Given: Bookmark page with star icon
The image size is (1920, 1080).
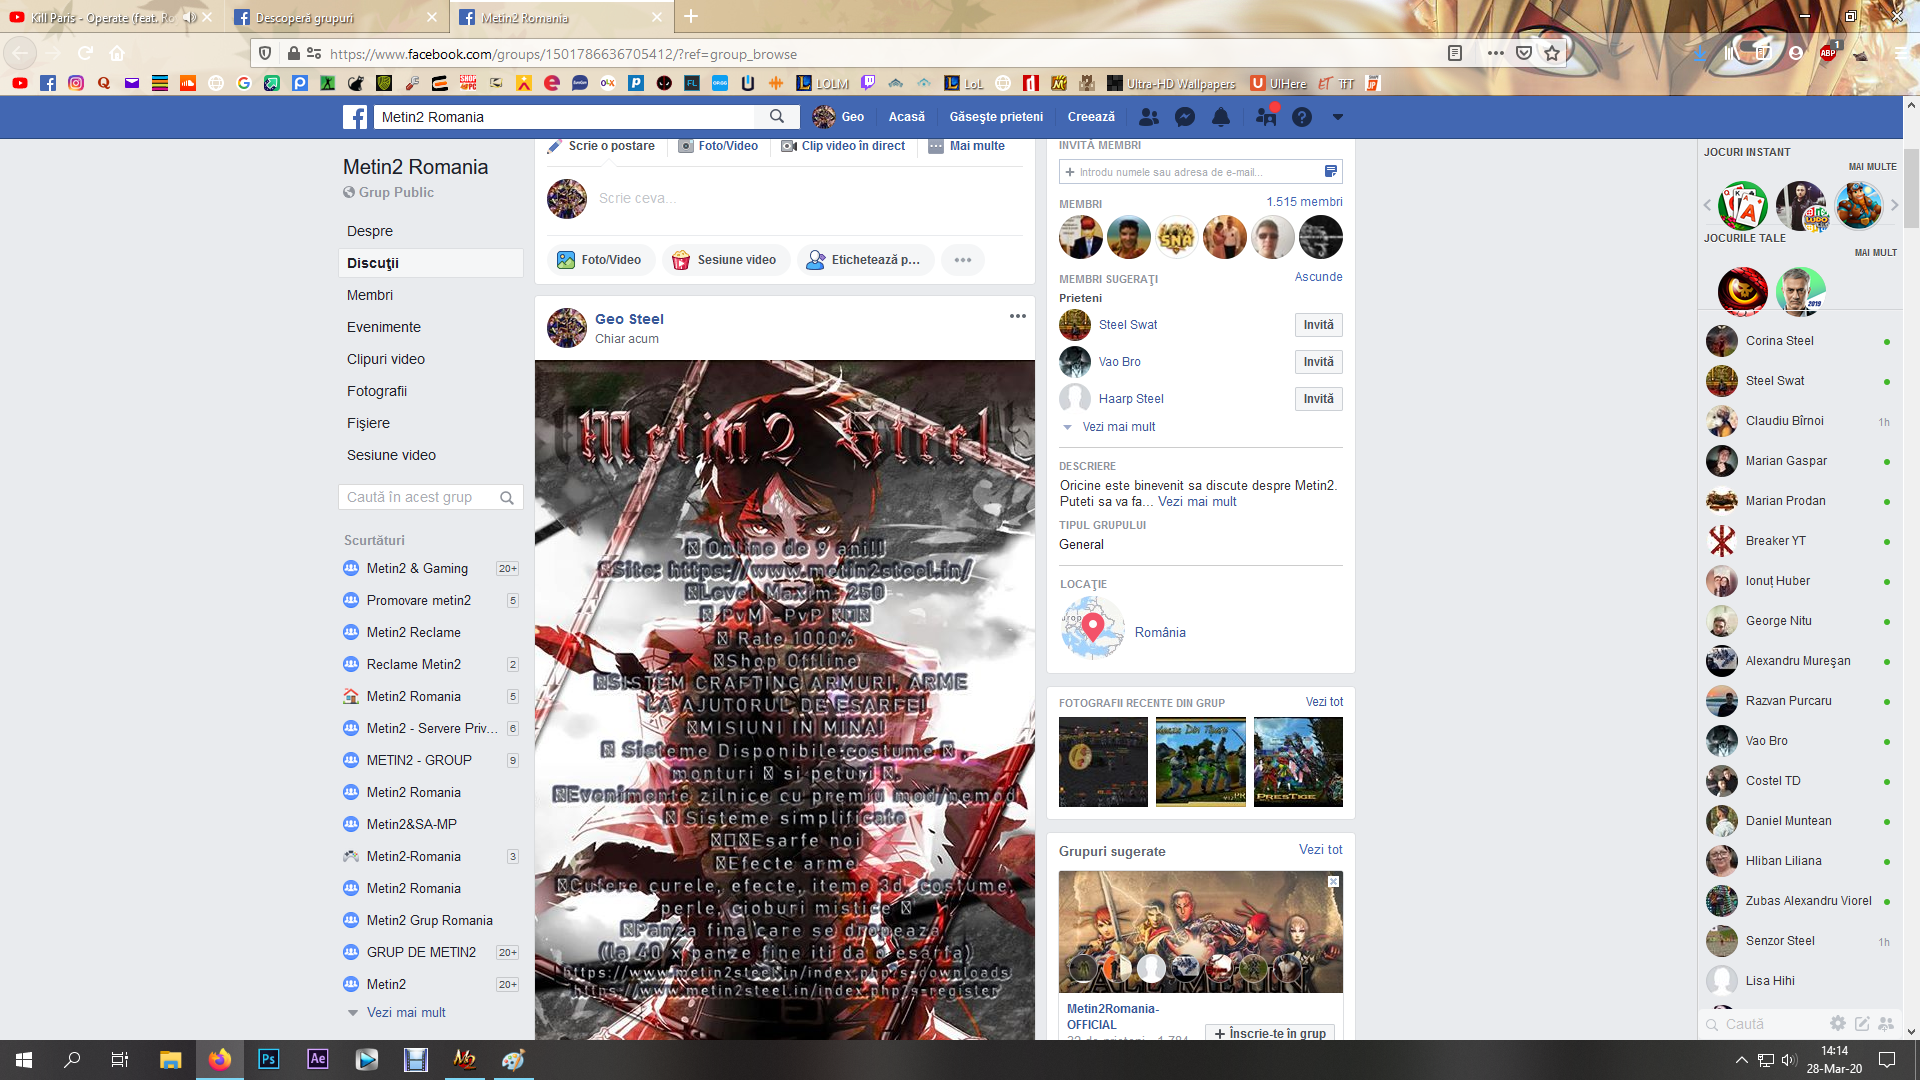Looking at the screenshot, I should click(x=1552, y=54).
